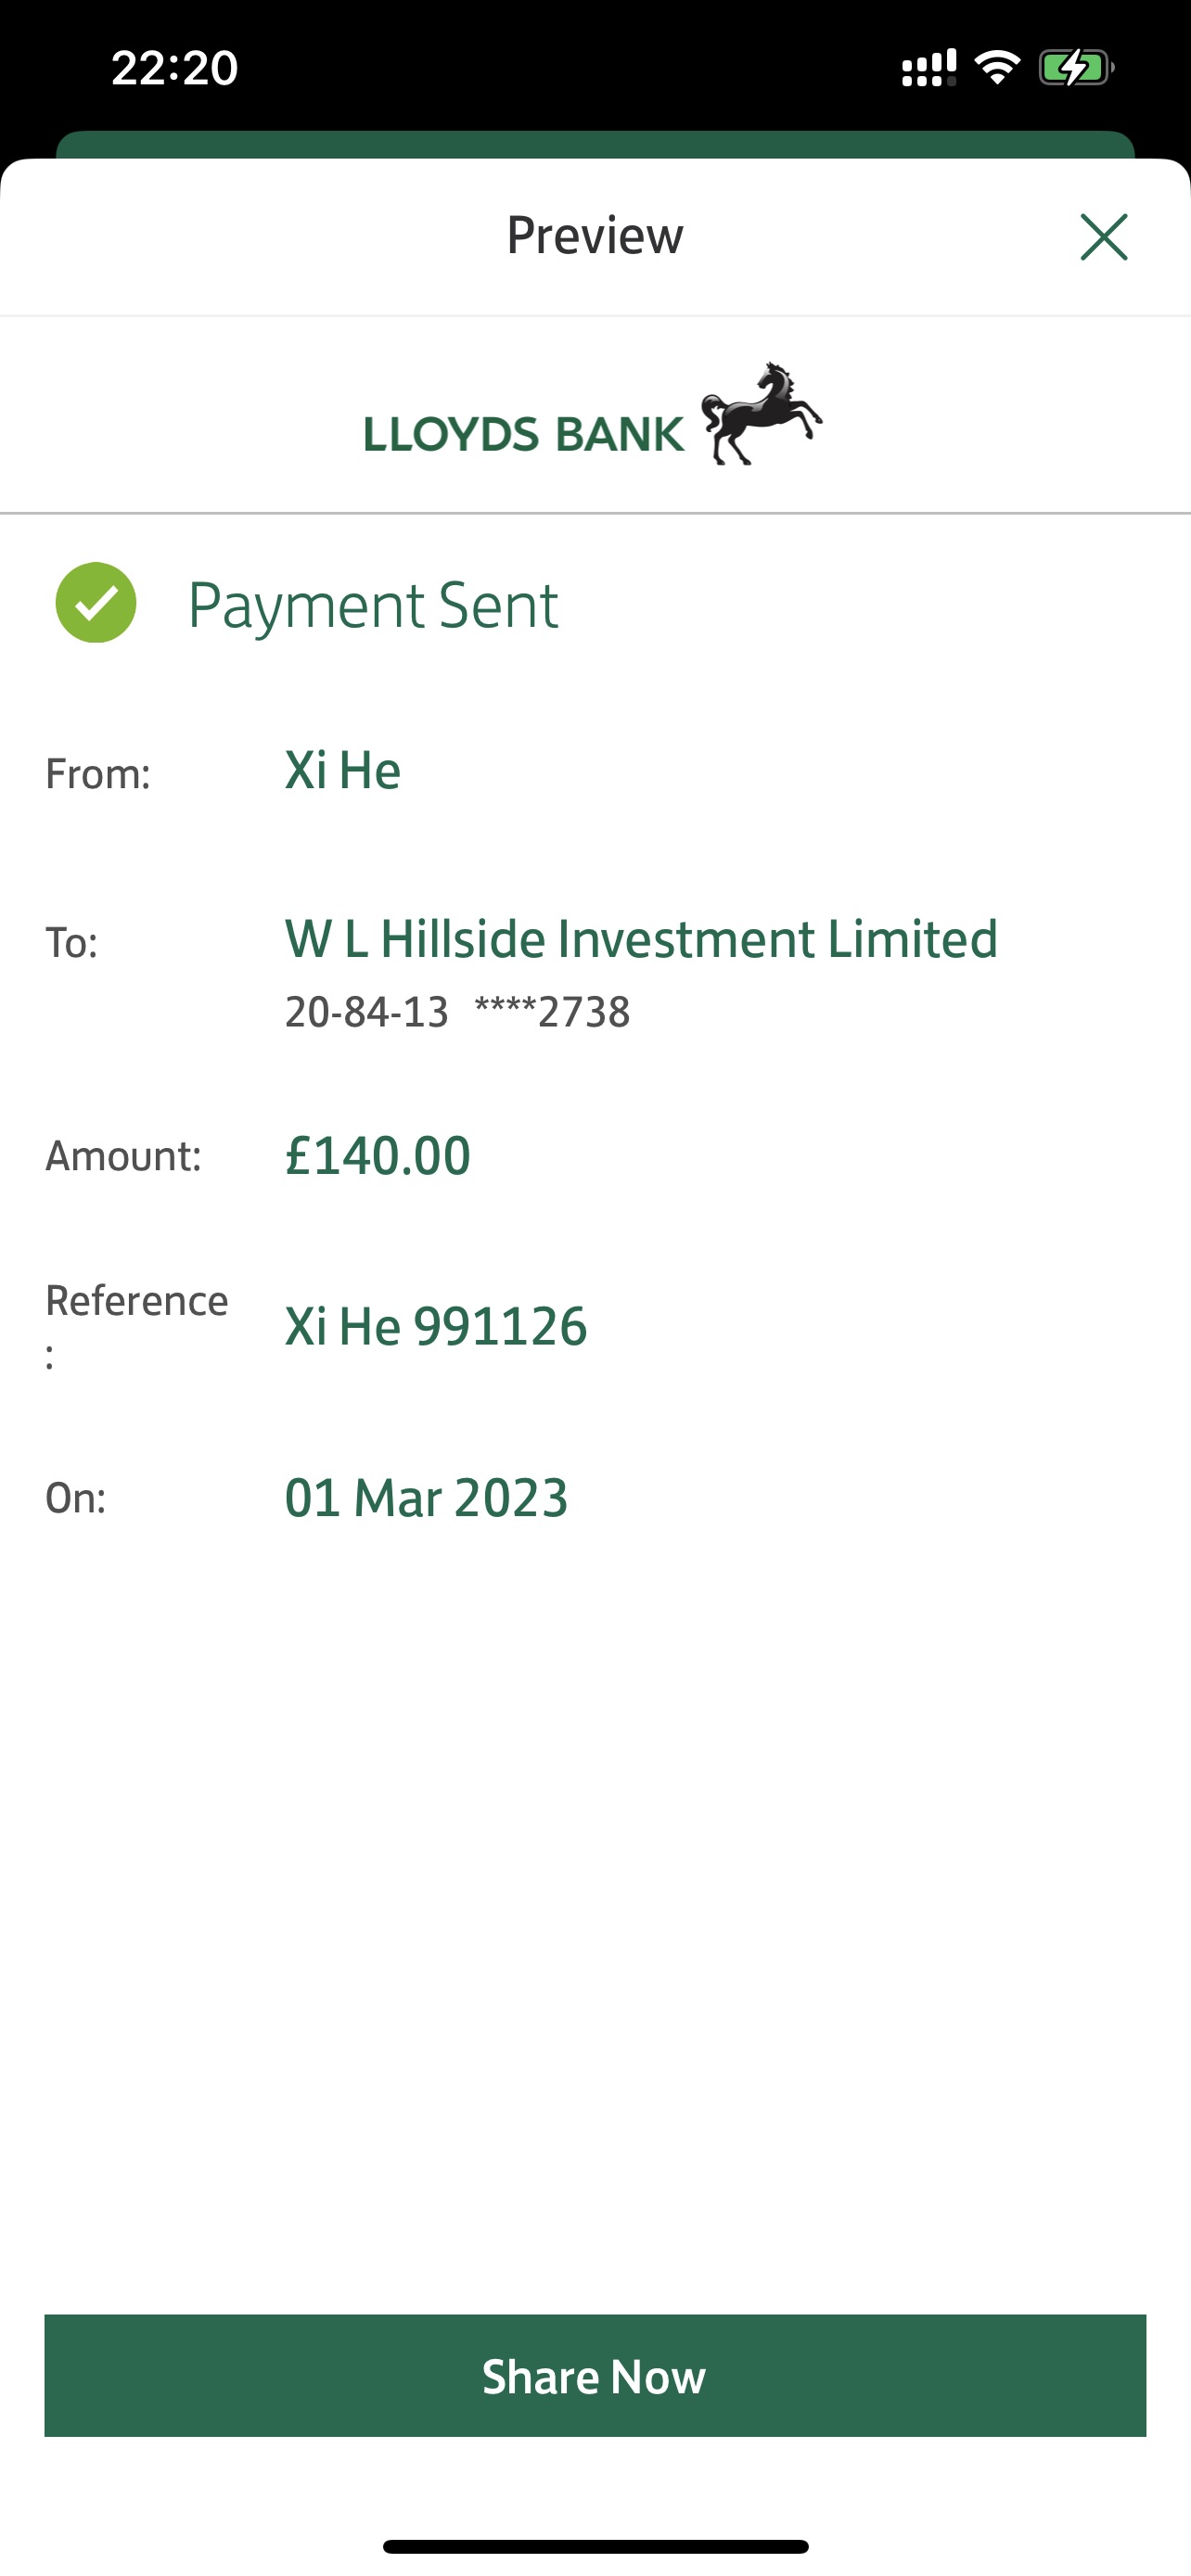Tap the £140.00 amount value
The width and height of the screenshot is (1191, 2576).
pos(378,1156)
